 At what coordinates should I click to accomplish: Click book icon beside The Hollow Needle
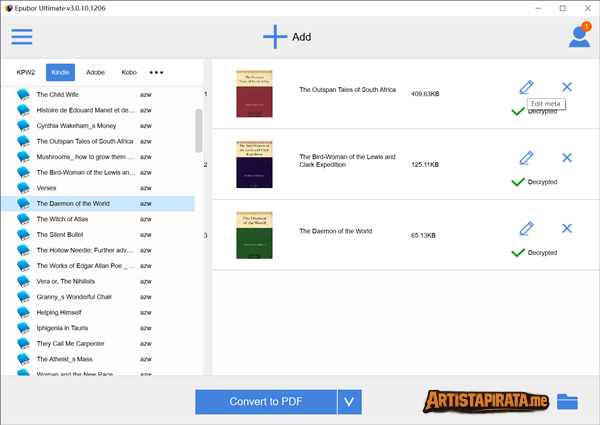tap(23, 250)
